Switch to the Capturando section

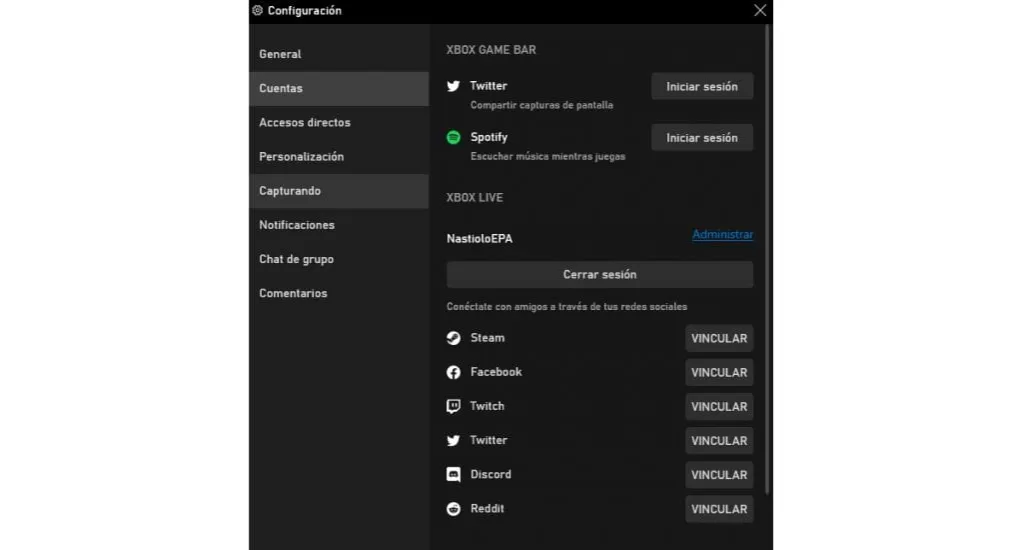(x=339, y=191)
